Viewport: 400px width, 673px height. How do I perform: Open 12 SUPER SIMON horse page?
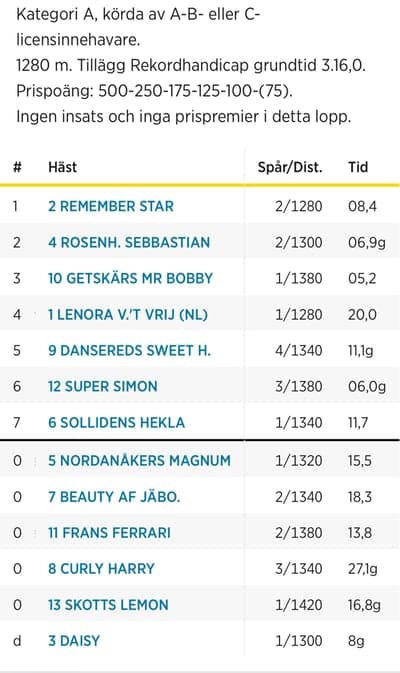(x=103, y=386)
